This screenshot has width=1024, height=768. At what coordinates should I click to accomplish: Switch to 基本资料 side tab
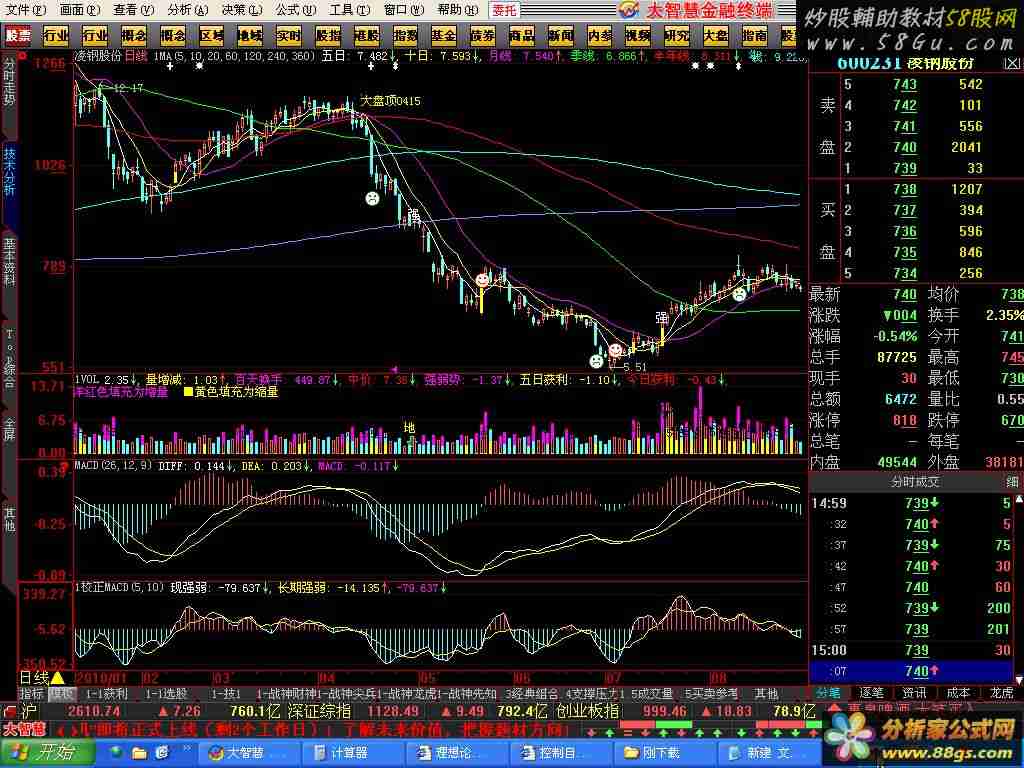click(x=9, y=262)
